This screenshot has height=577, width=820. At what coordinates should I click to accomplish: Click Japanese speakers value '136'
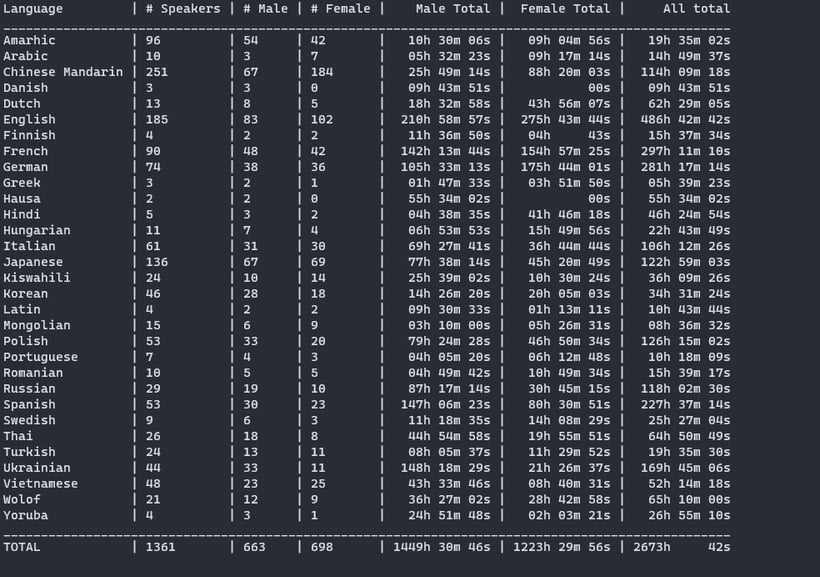tap(157, 262)
